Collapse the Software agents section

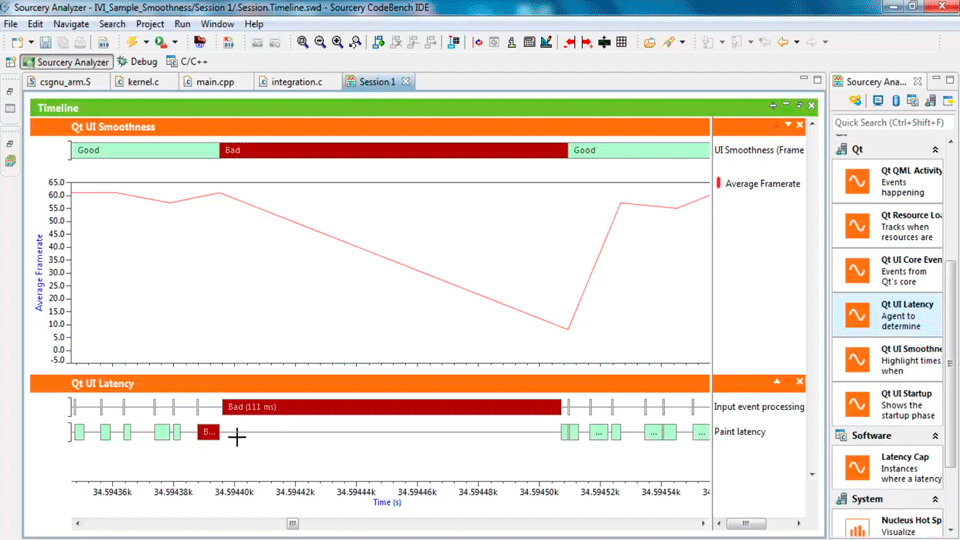[x=935, y=436]
